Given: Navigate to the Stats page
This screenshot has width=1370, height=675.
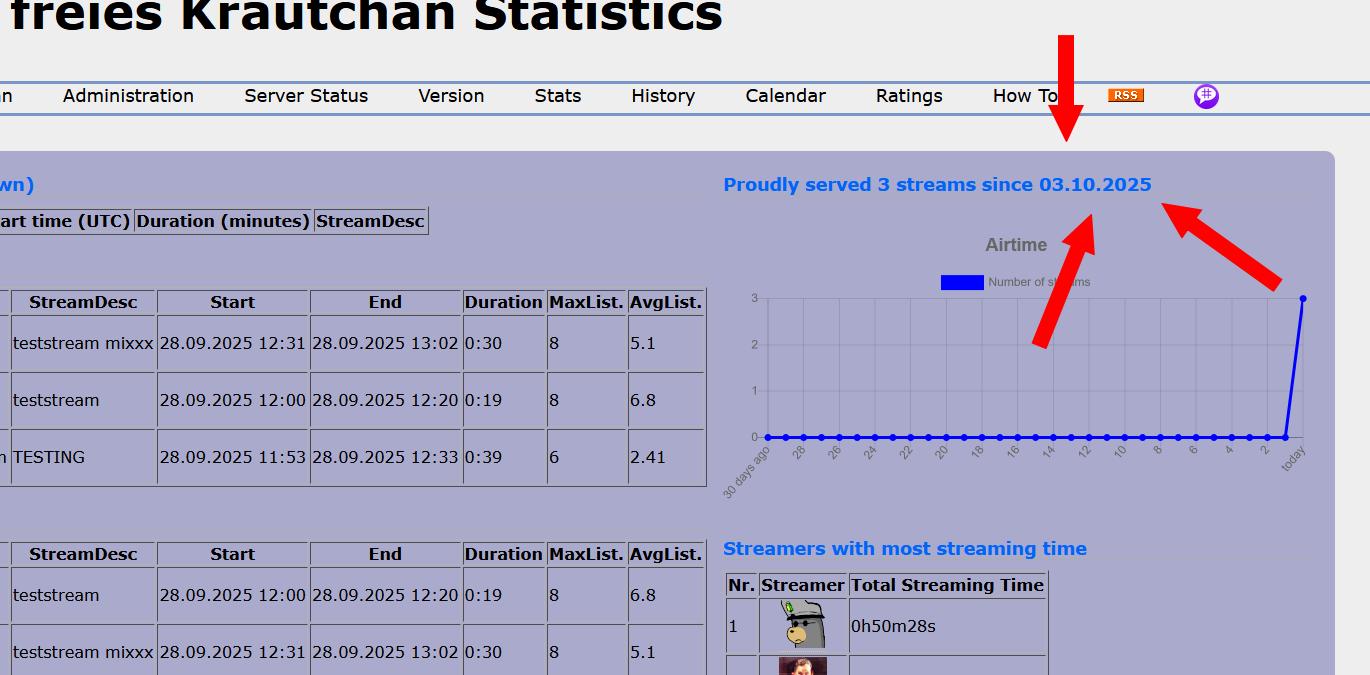Looking at the screenshot, I should tap(557, 96).
